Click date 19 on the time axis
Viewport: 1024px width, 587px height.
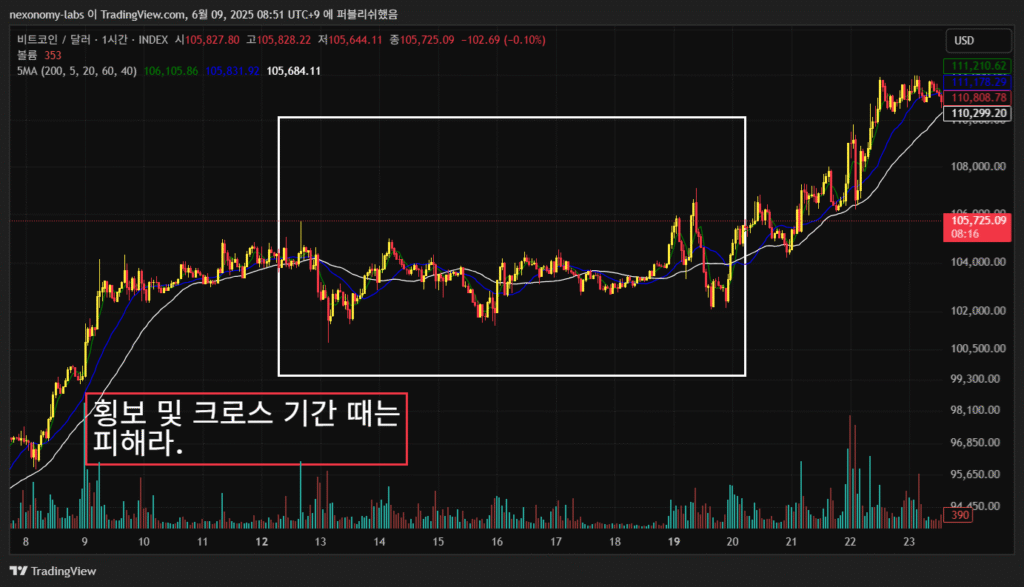[673, 541]
